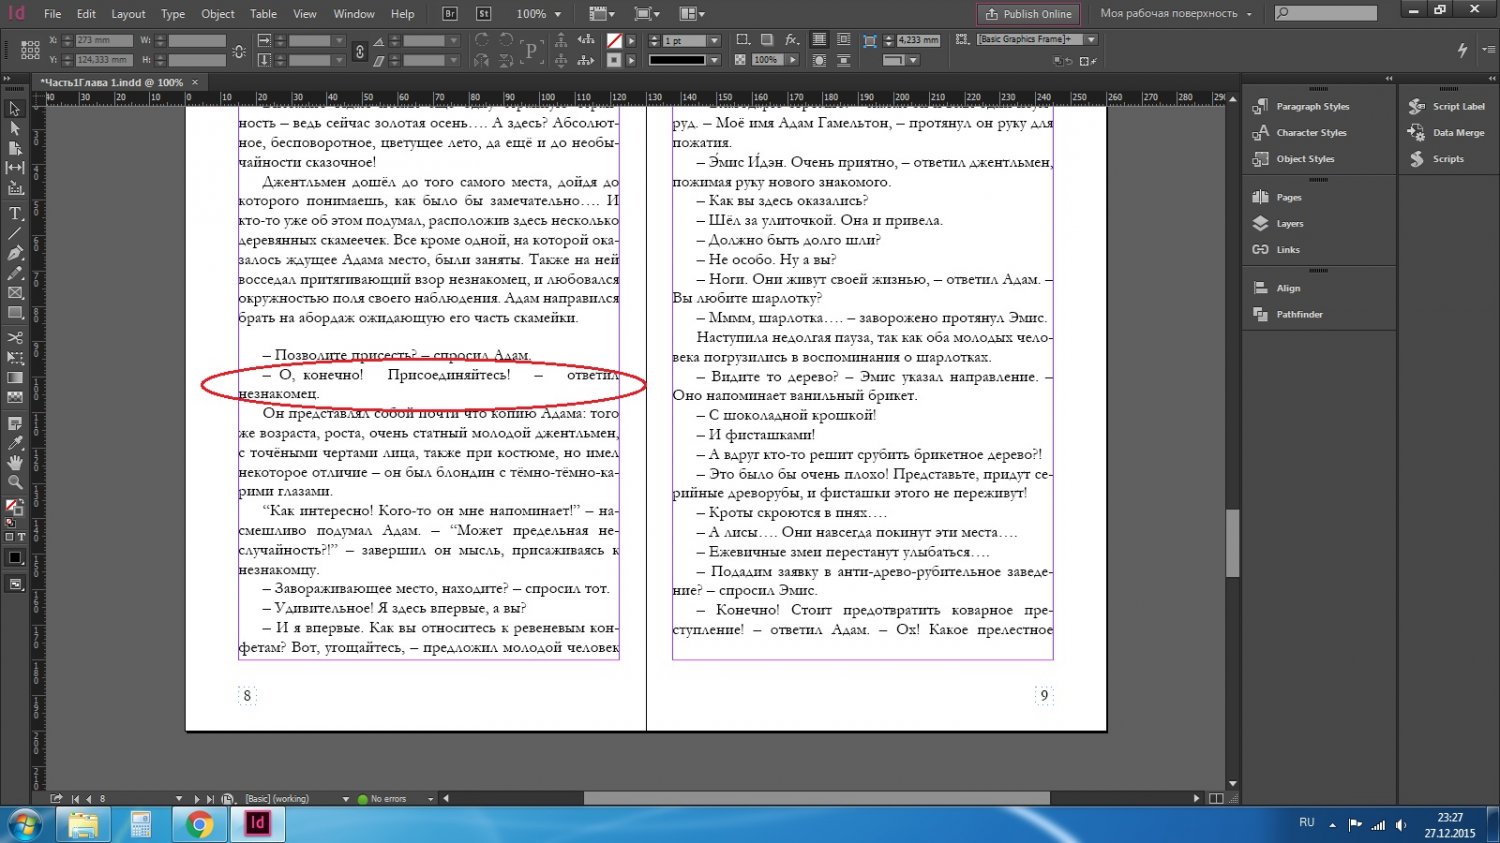Open the Scripts panel
Image resolution: width=1500 pixels, height=843 pixels.
(1437, 158)
